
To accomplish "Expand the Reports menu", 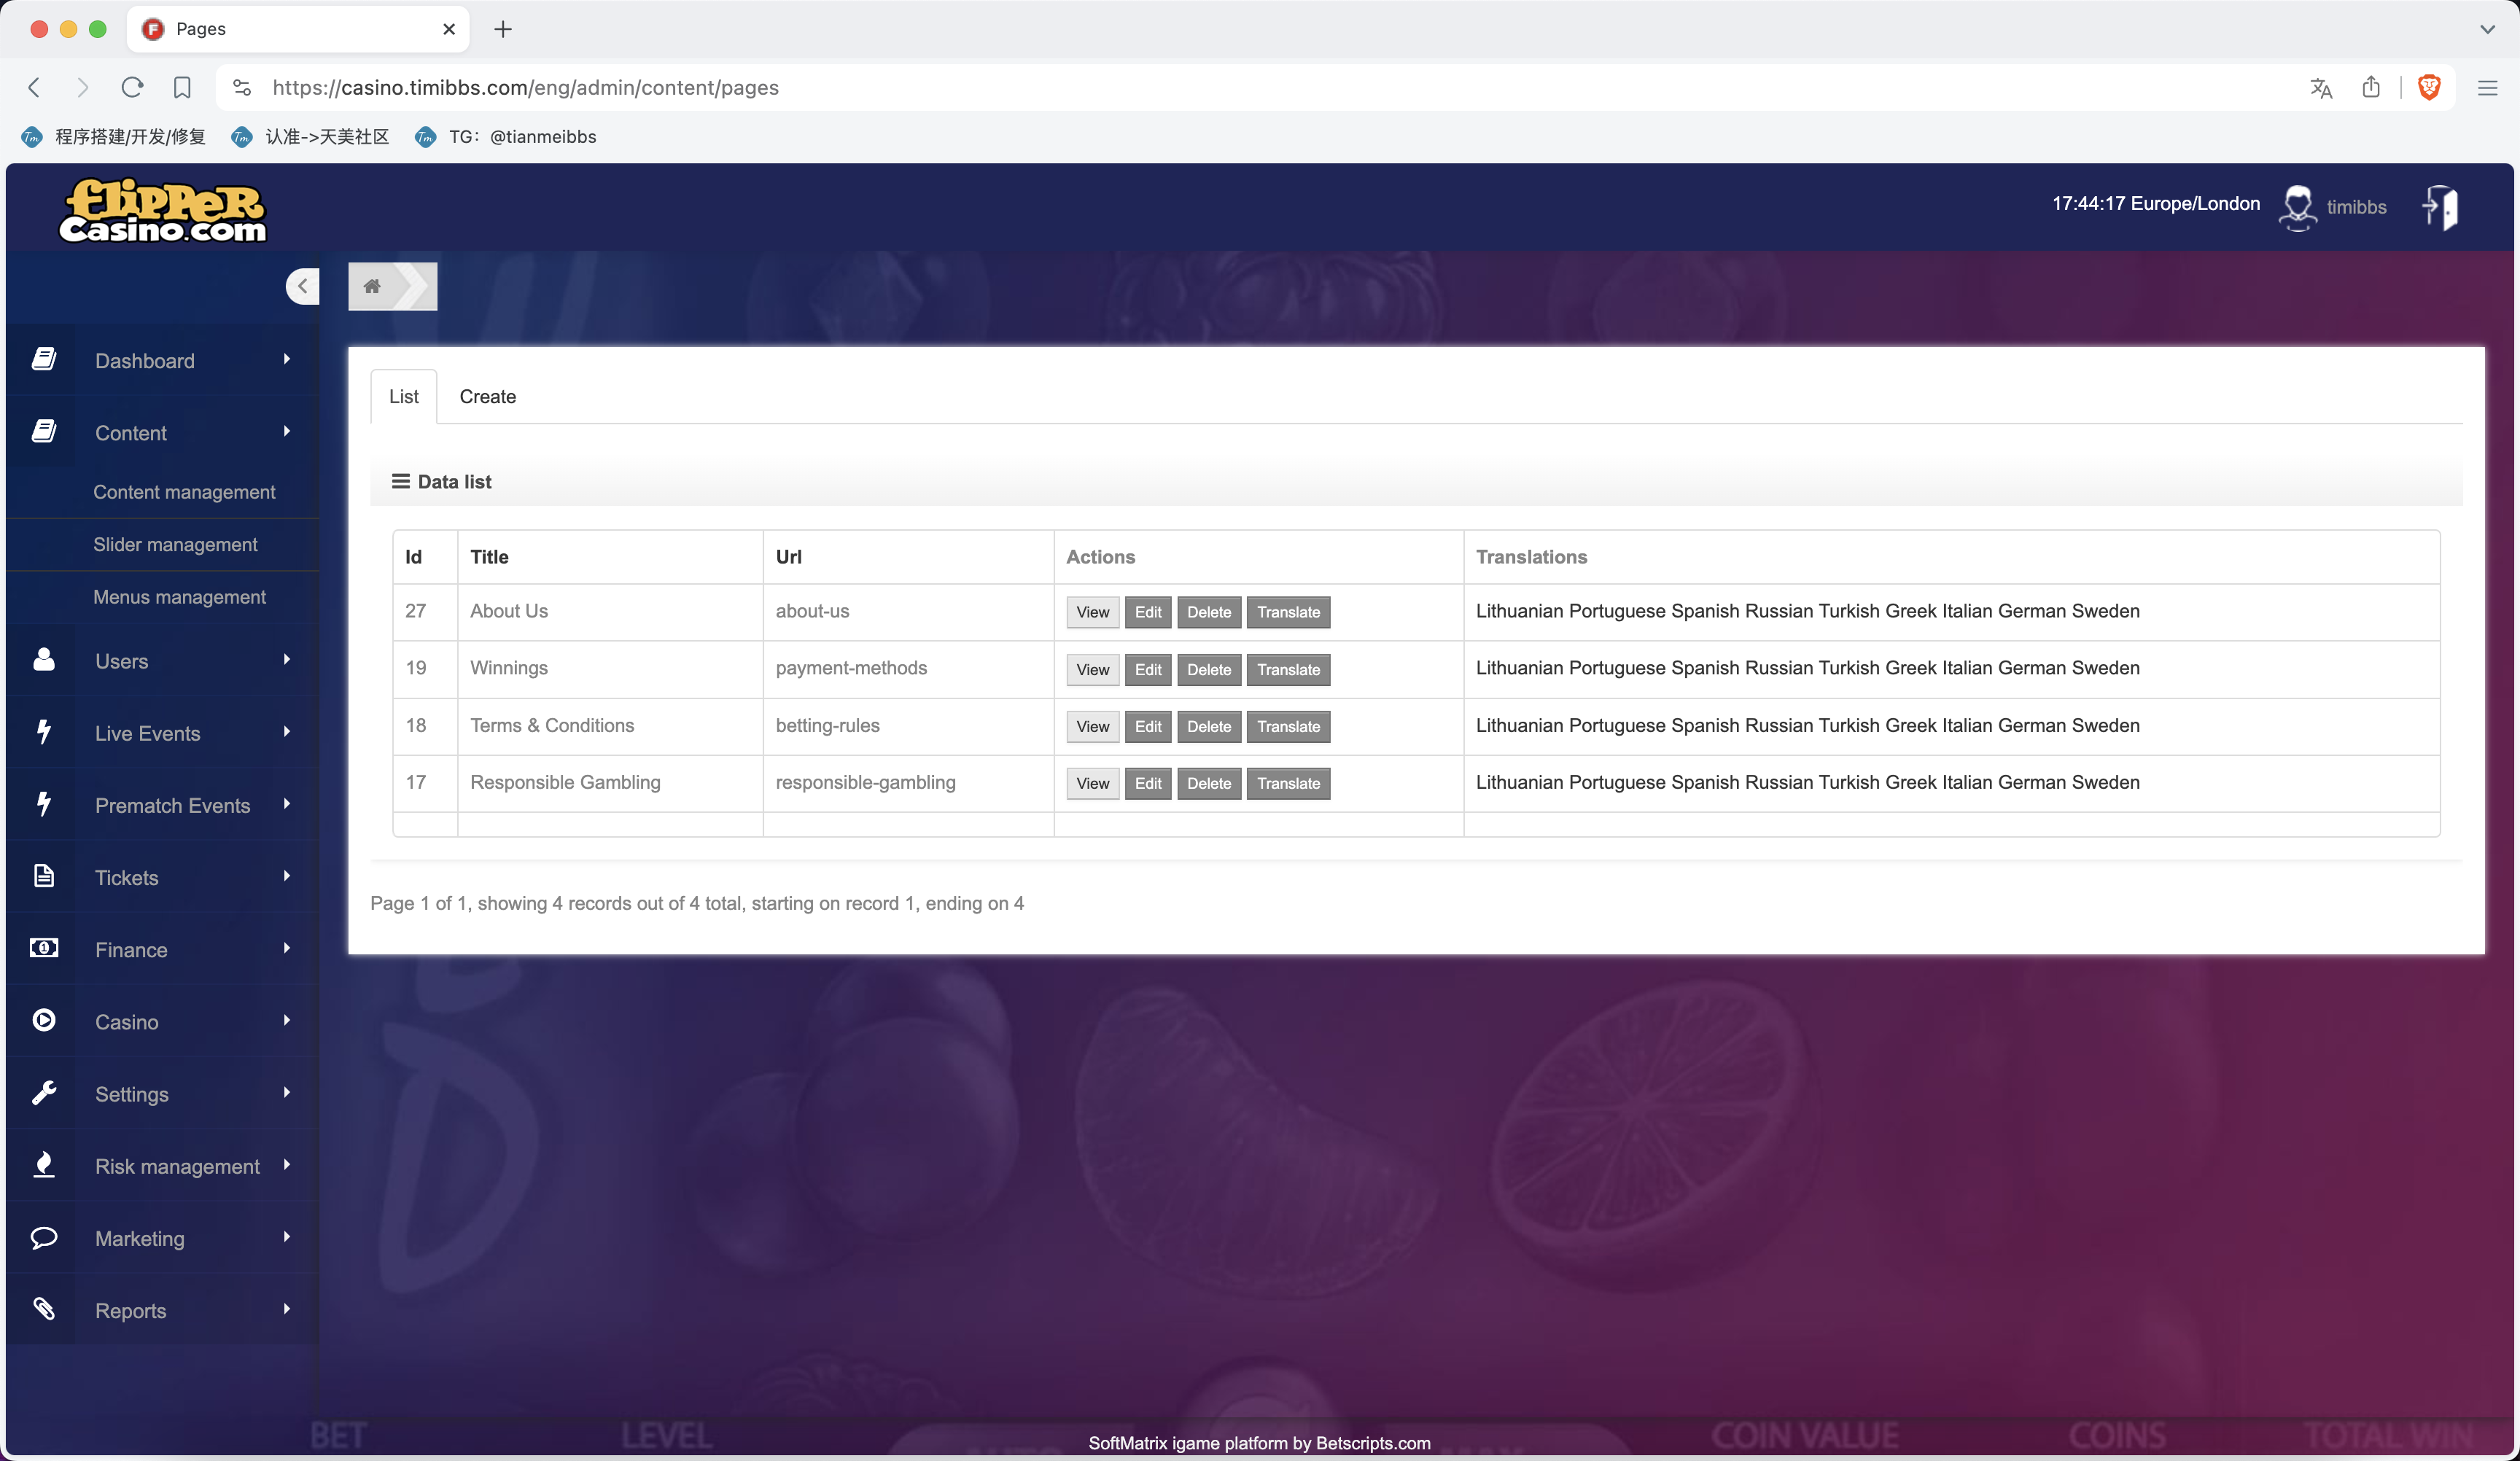I will [x=286, y=1308].
